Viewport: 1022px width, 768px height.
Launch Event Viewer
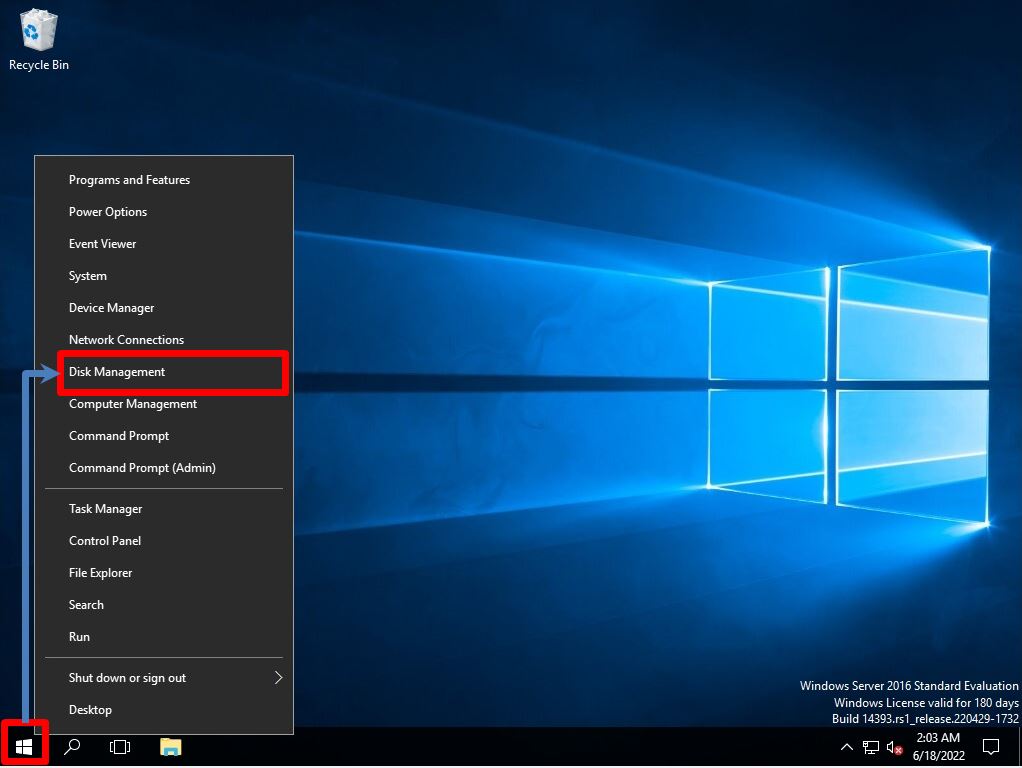coord(102,243)
